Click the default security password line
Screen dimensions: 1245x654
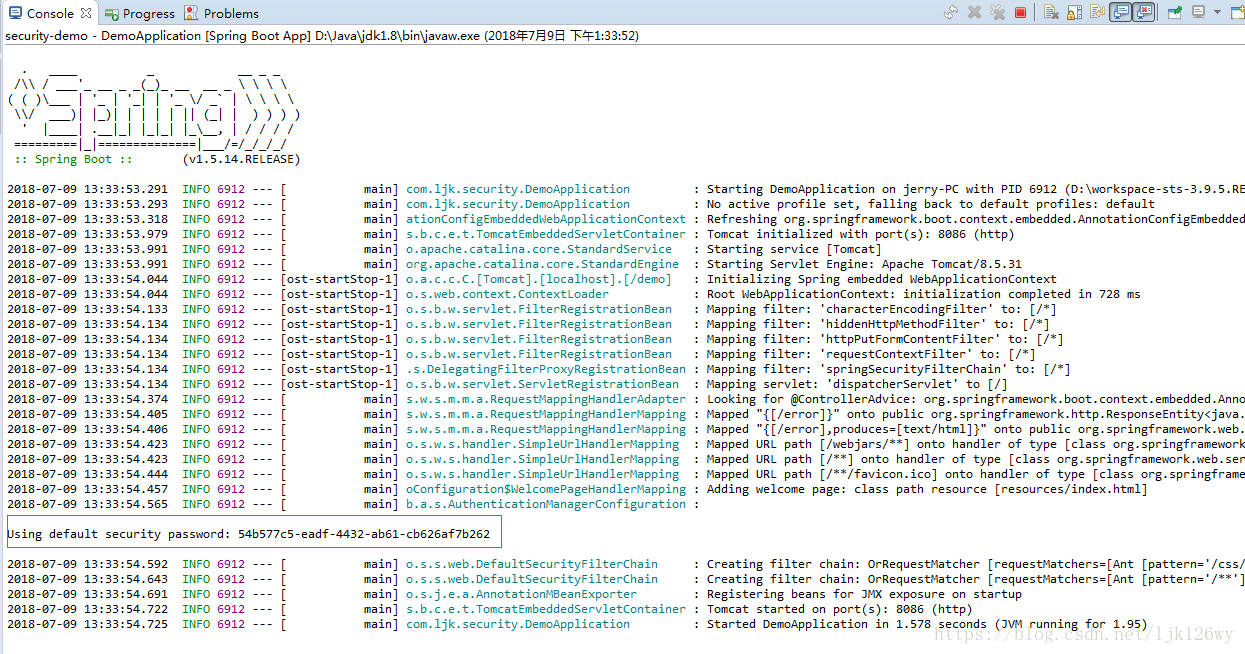pyautogui.click(x=248, y=534)
